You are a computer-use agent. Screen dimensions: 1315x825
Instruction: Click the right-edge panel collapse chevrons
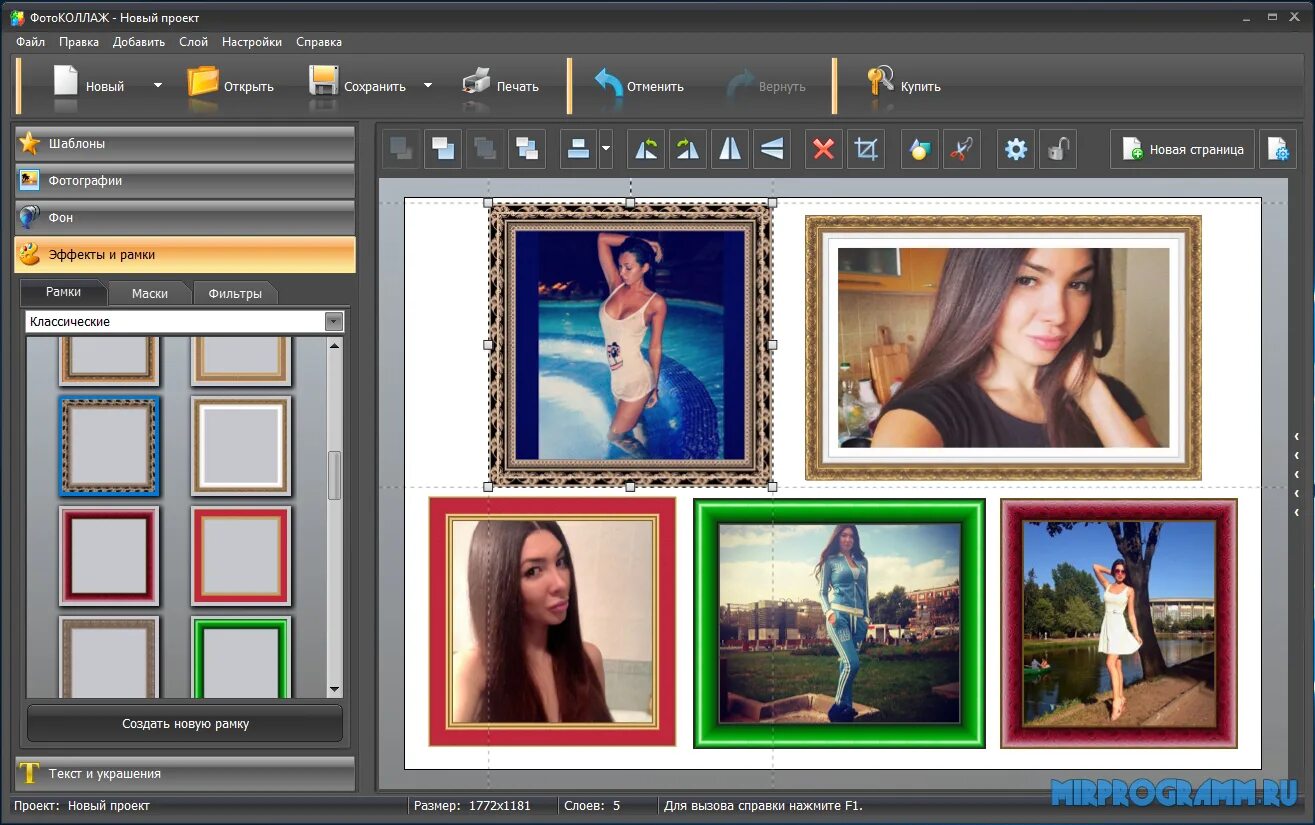[1296, 474]
